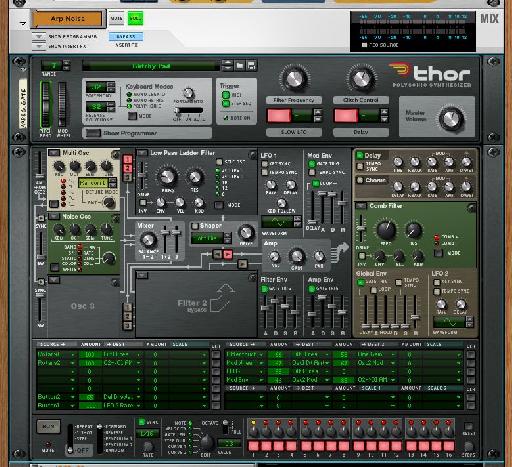Toggle Show Programmer button
Screen dimensions: 512x467
(93, 133)
